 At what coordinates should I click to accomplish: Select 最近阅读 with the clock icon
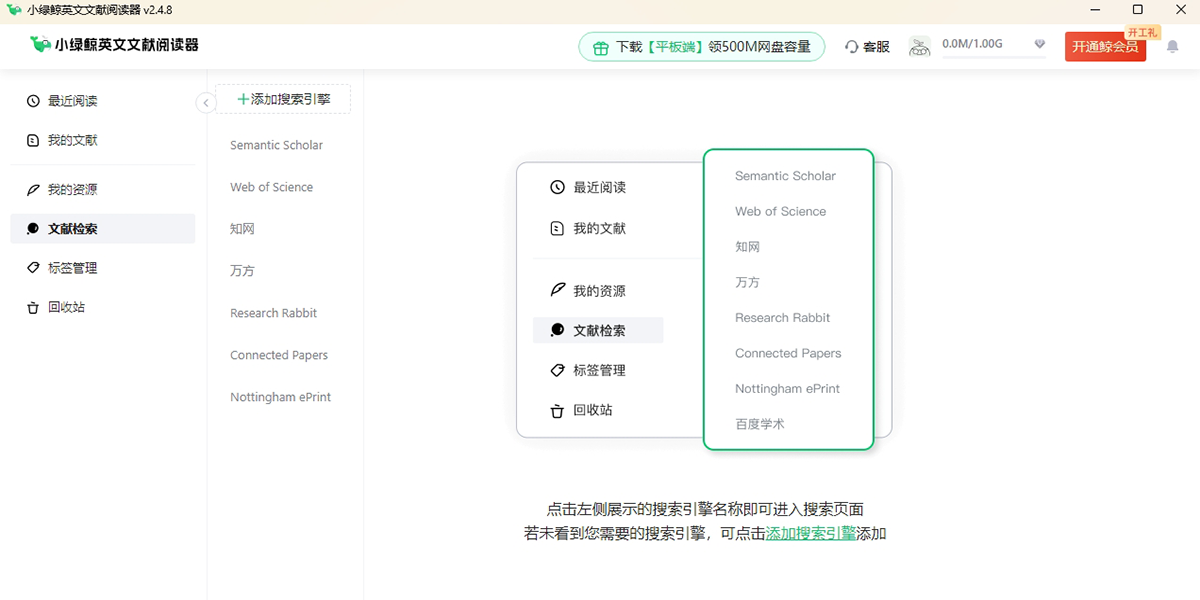pos(34,100)
